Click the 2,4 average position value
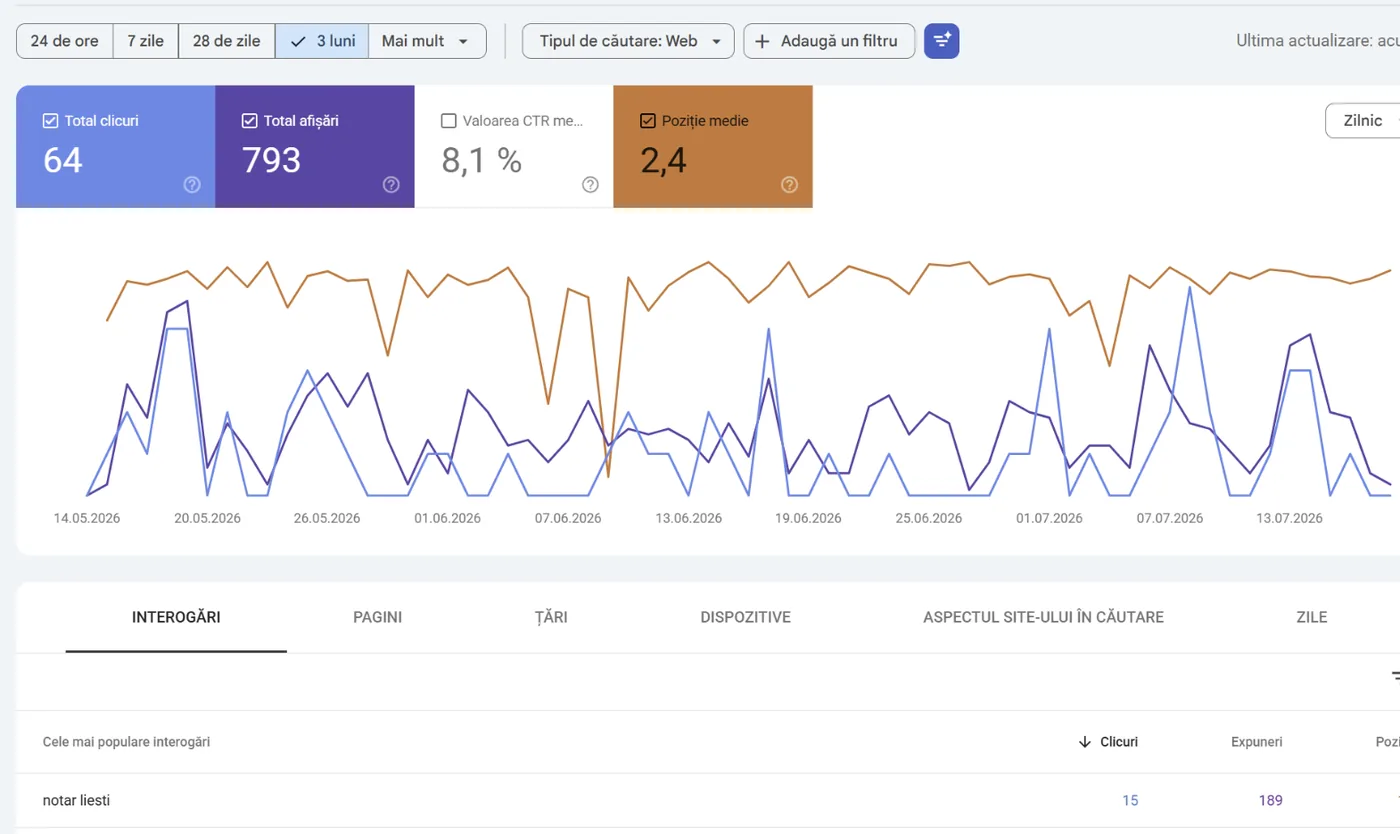 point(664,160)
